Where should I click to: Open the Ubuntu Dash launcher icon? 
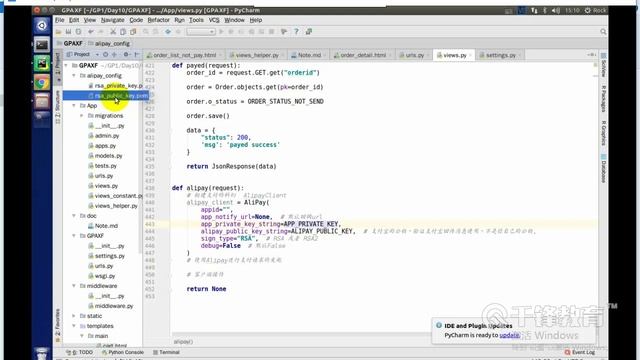coord(42,26)
